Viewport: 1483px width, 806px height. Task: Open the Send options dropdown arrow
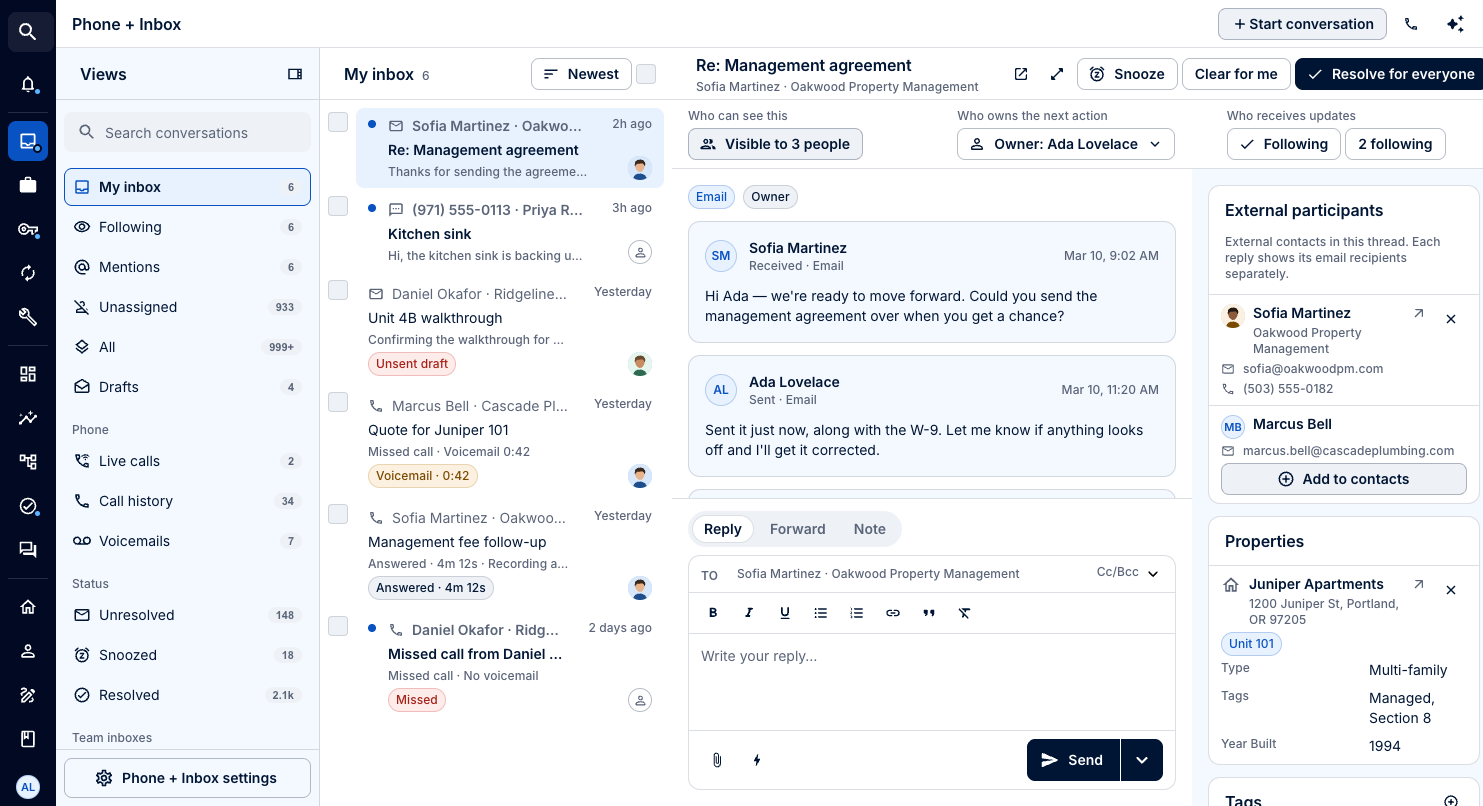(1142, 760)
